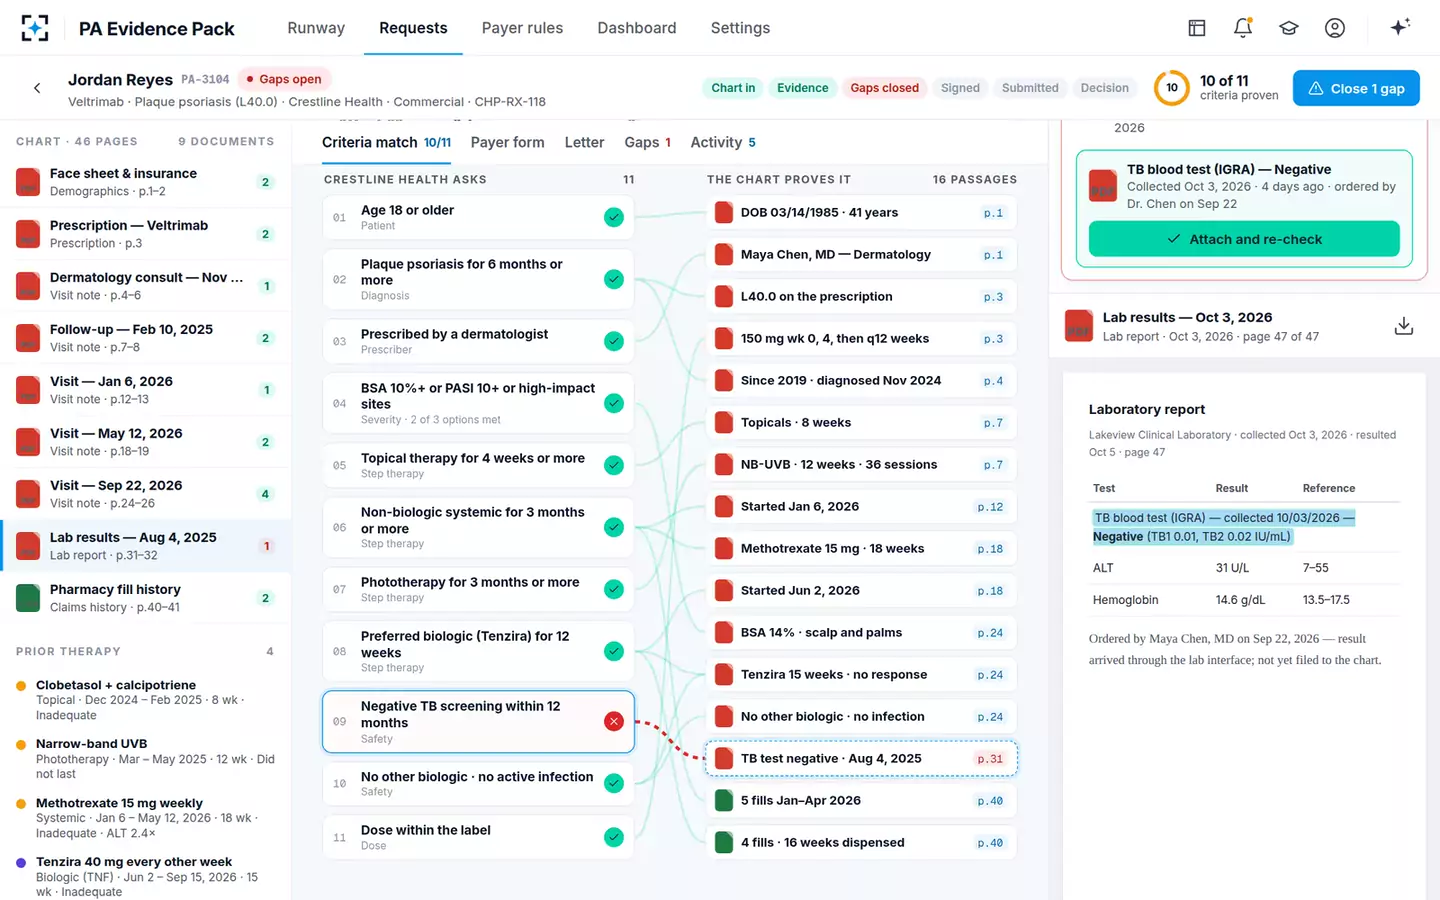The image size is (1440, 900).
Task: Switch to the Payer form sub-tab
Action: [x=507, y=142]
